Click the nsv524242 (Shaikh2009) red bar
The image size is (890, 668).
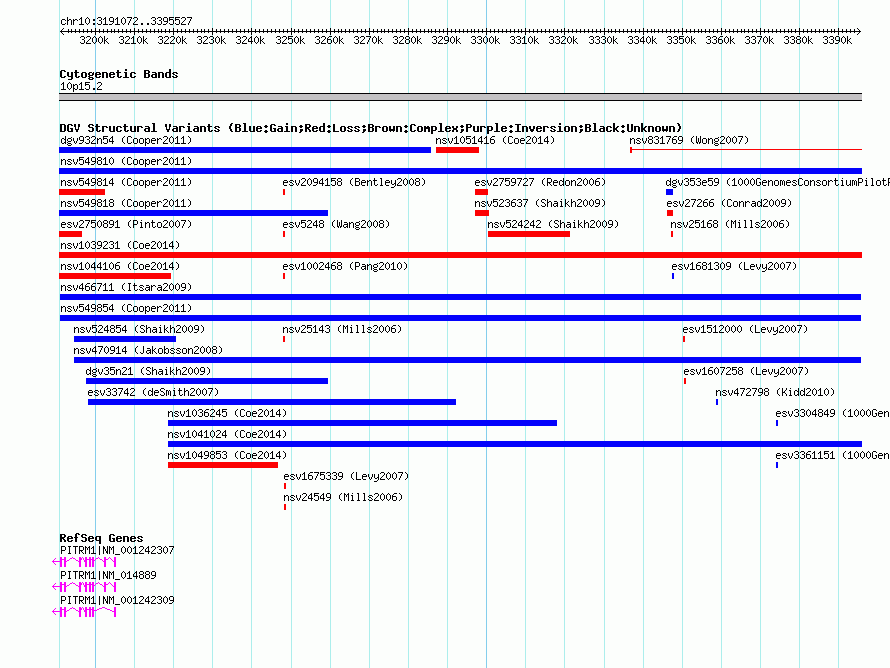[528, 234]
